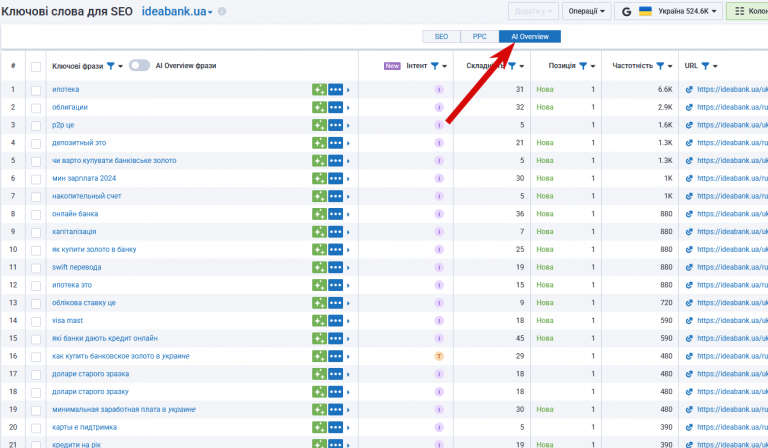Open sort arrow on Інтент column
This screenshot has width=768, height=448.
pyautogui.click(x=445, y=67)
